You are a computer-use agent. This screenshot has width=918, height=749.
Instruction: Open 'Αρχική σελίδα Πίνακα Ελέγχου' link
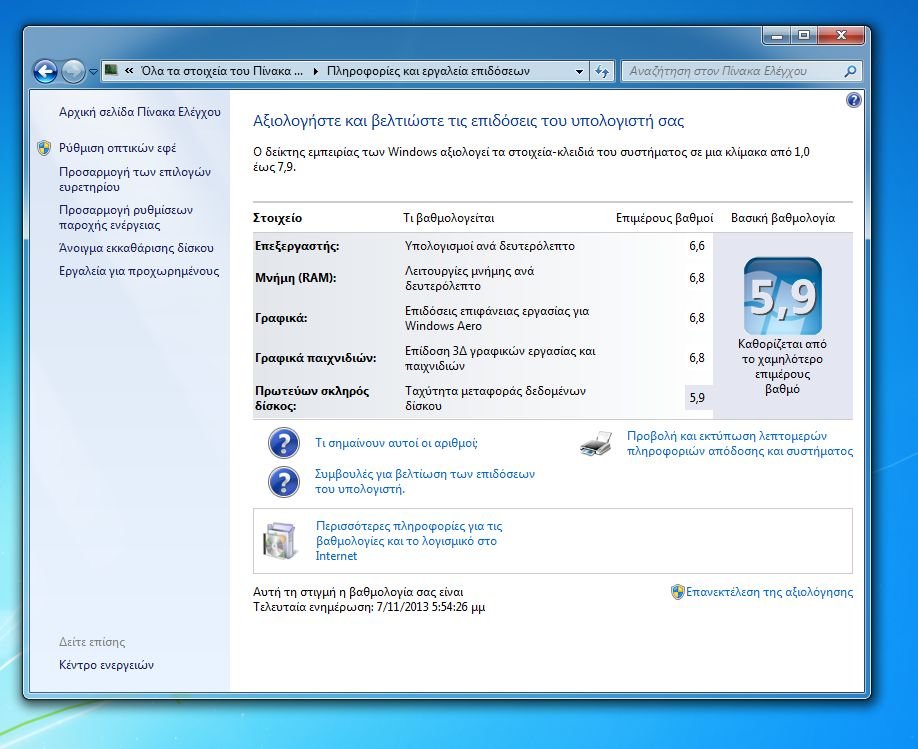(139, 112)
